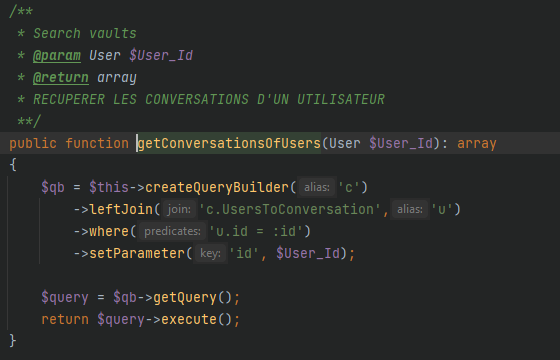Viewport: 560px width, 360px height.
Task: Click the getQuery method call
Action: tap(185, 298)
